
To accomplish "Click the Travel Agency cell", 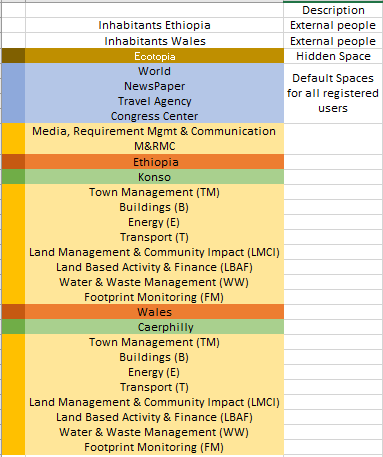I will point(154,101).
